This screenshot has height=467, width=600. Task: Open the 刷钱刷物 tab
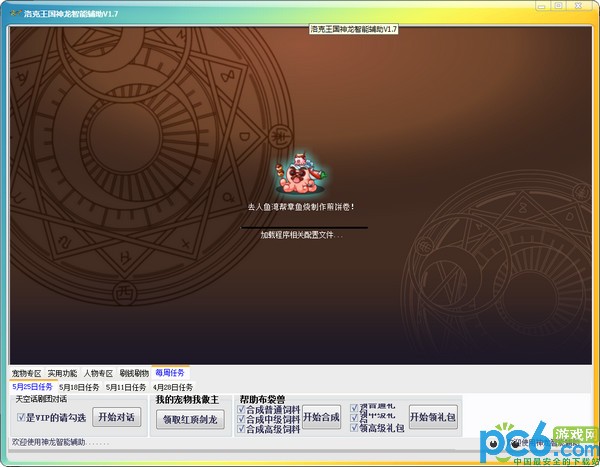click(134, 373)
